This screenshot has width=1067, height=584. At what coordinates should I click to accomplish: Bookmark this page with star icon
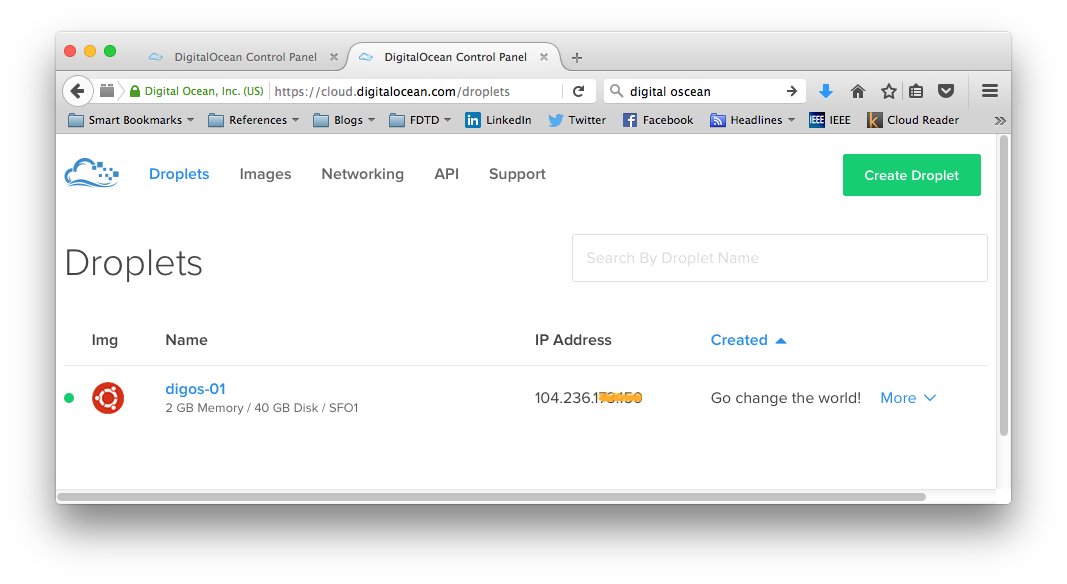[x=888, y=91]
